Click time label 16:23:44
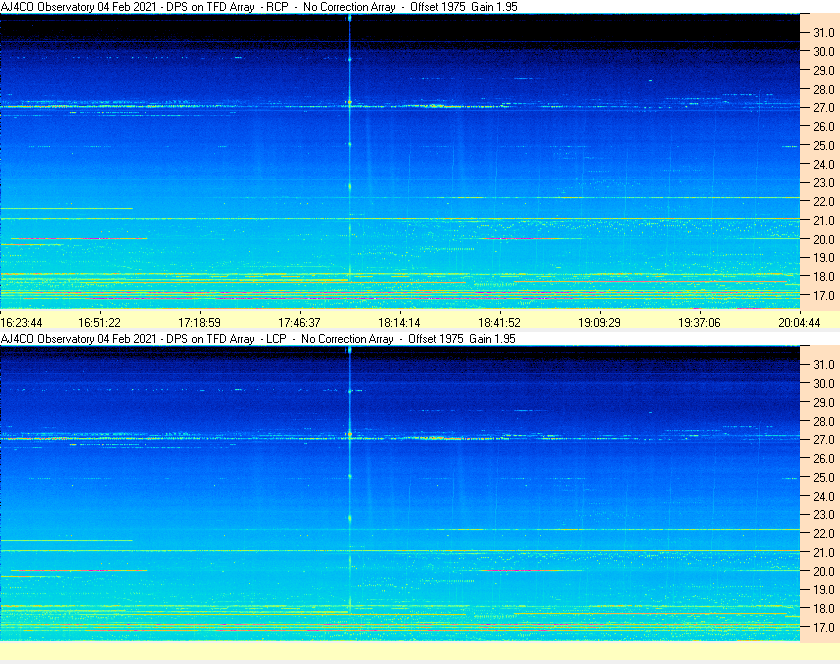 (21, 323)
